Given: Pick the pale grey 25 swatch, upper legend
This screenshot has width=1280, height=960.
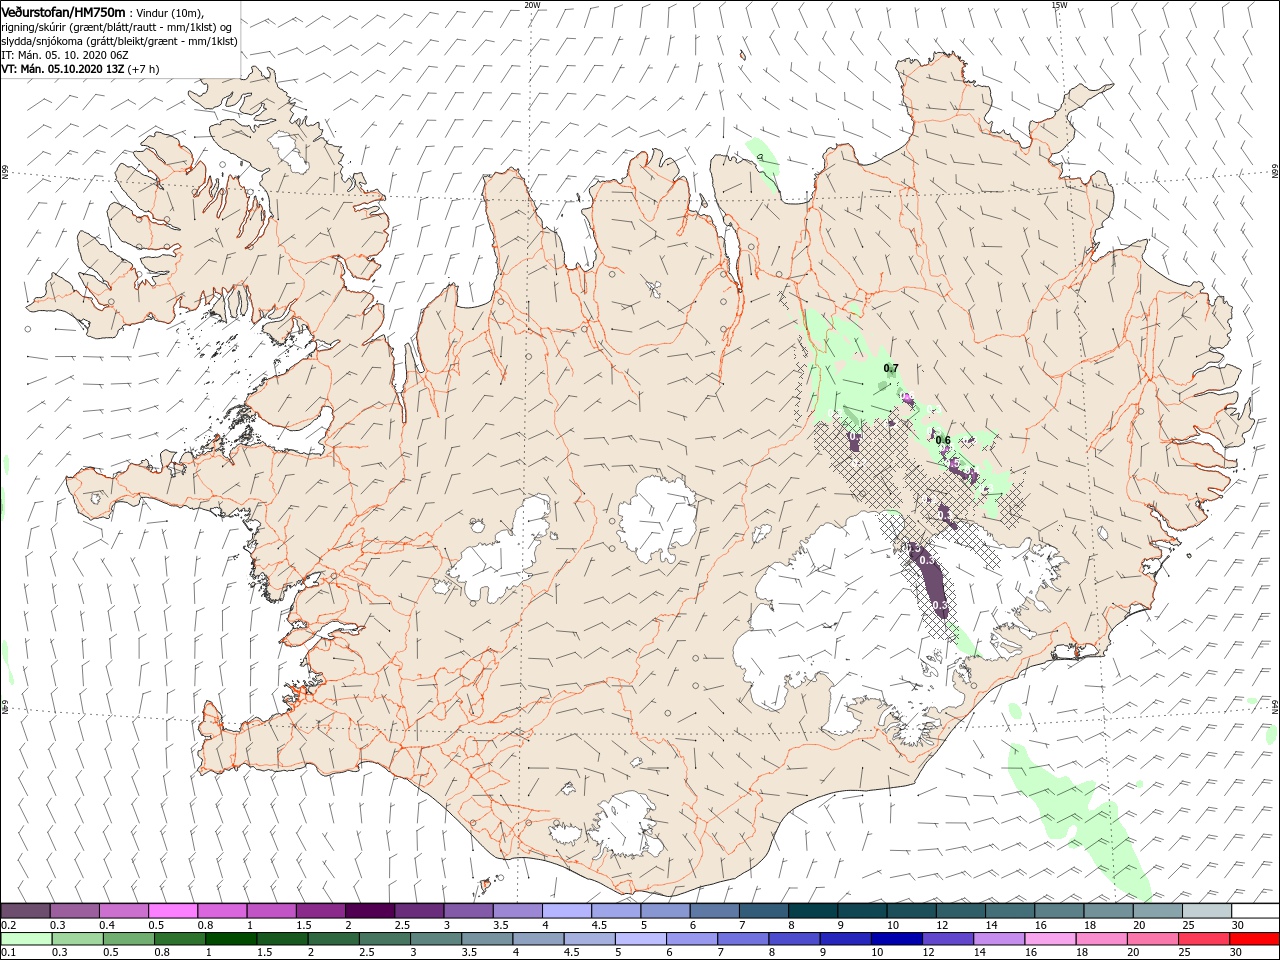Looking at the screenshot, I should [1205, 911].
